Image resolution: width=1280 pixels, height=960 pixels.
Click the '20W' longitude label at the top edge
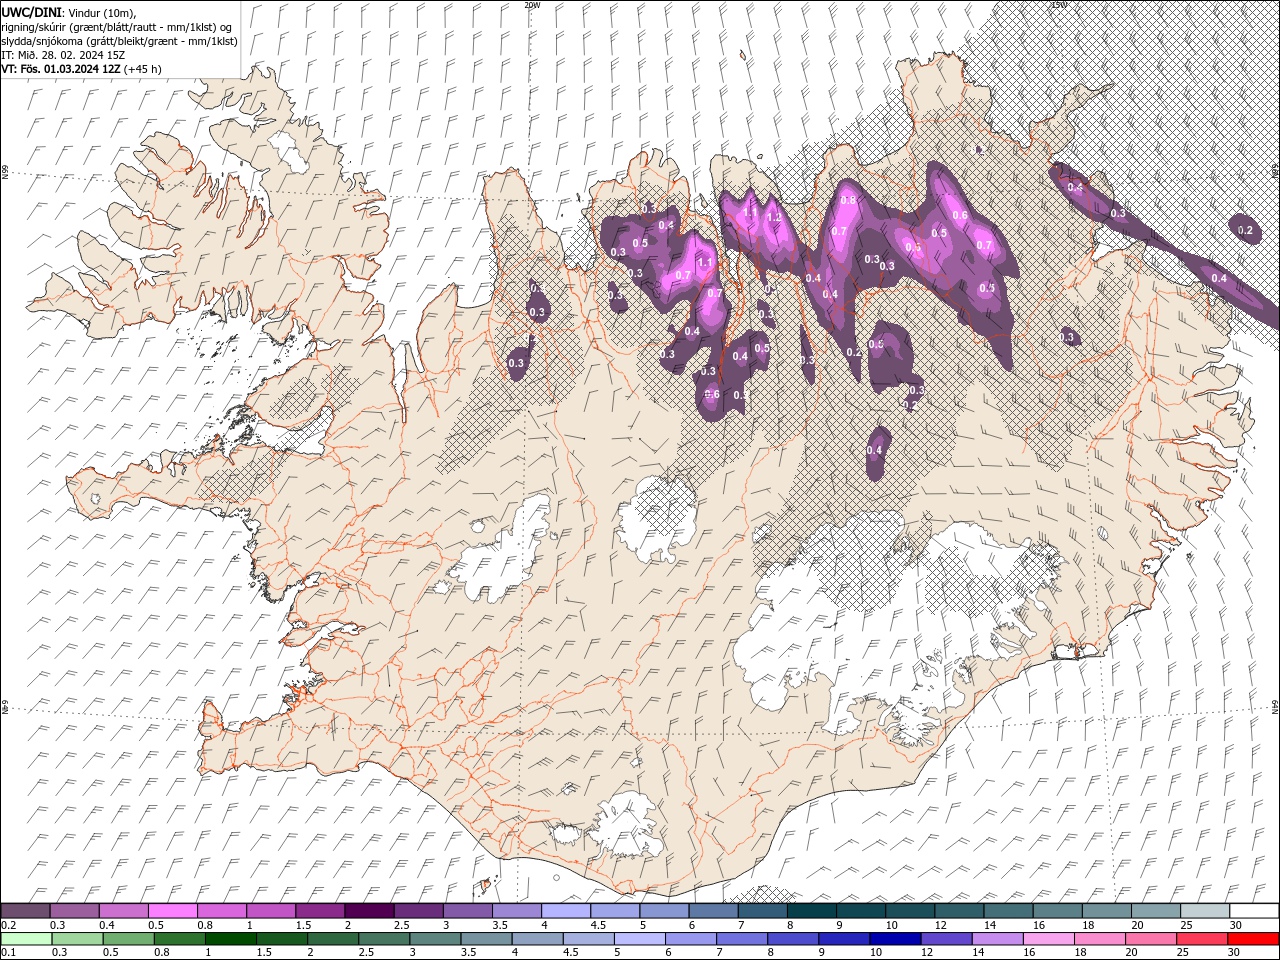coord(532,5)
